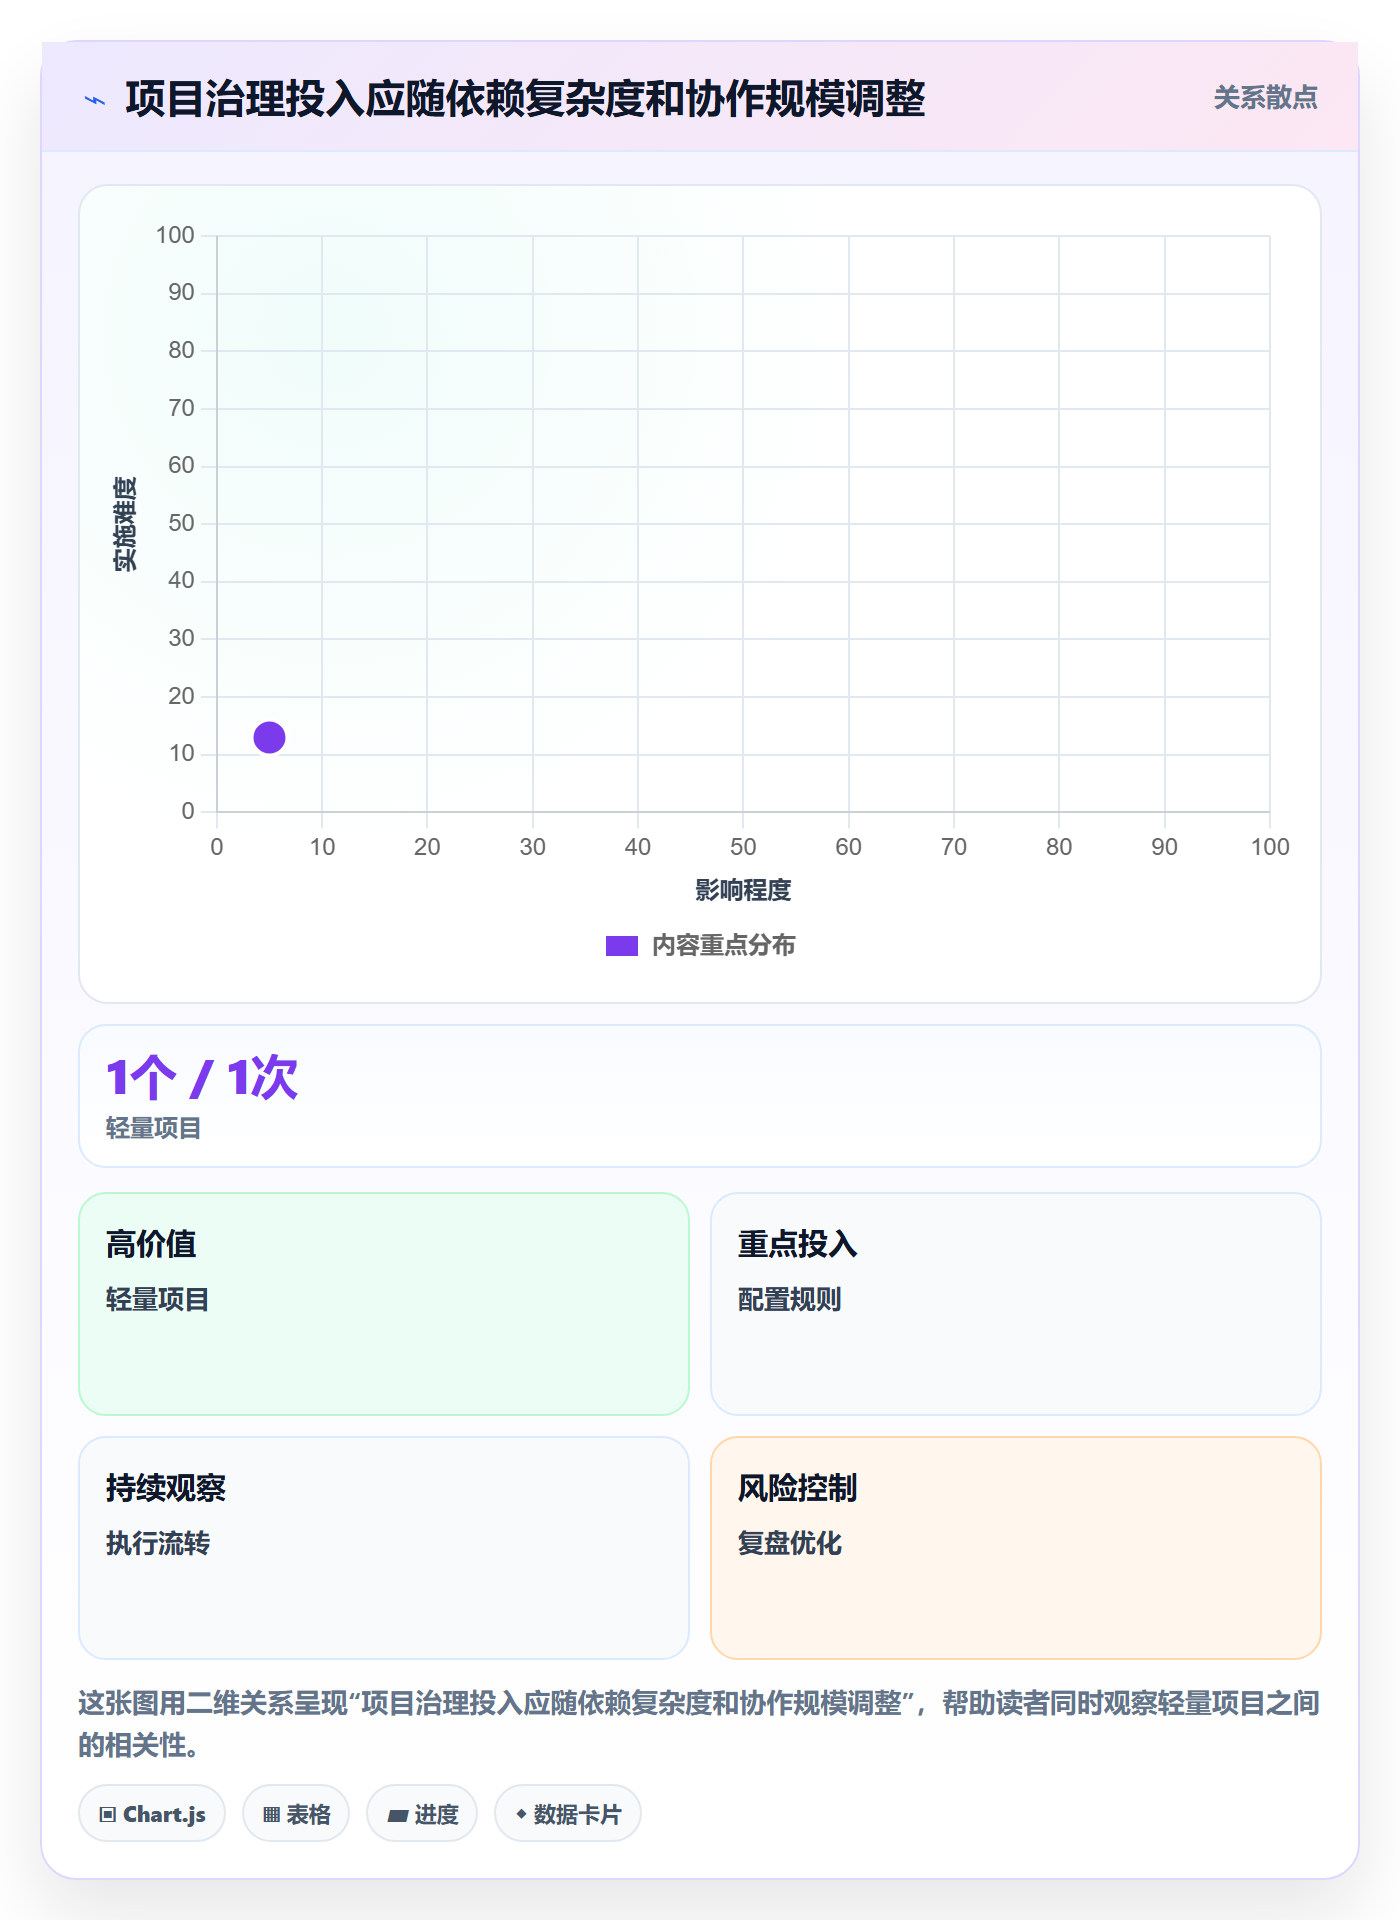
Task: Click the 影响程度 x-axis title
Action: (743, 890)
